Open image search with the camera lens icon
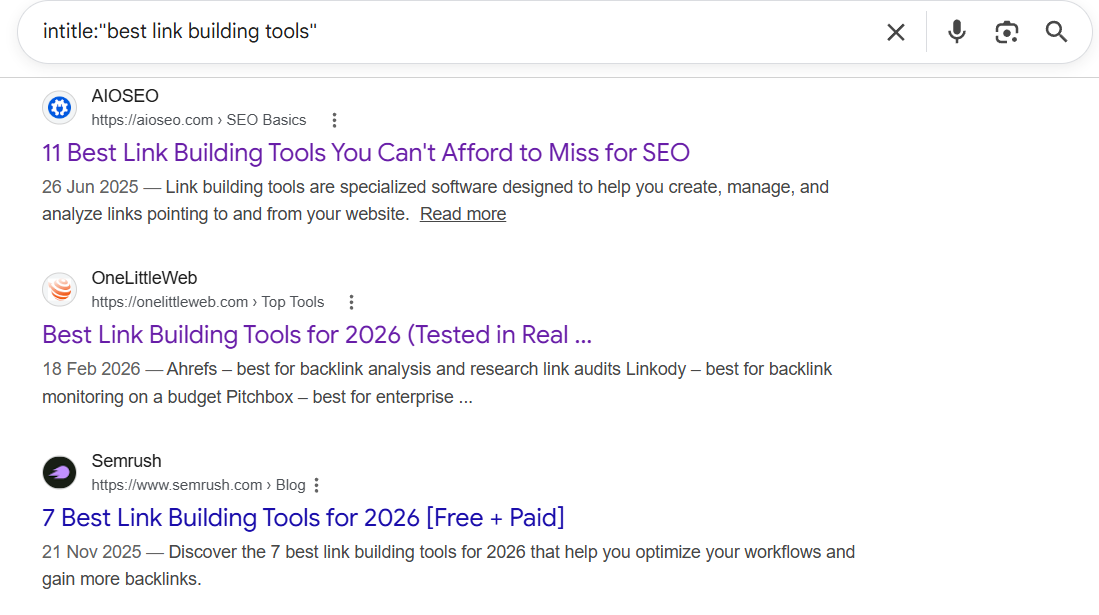 coord(1006,32)
